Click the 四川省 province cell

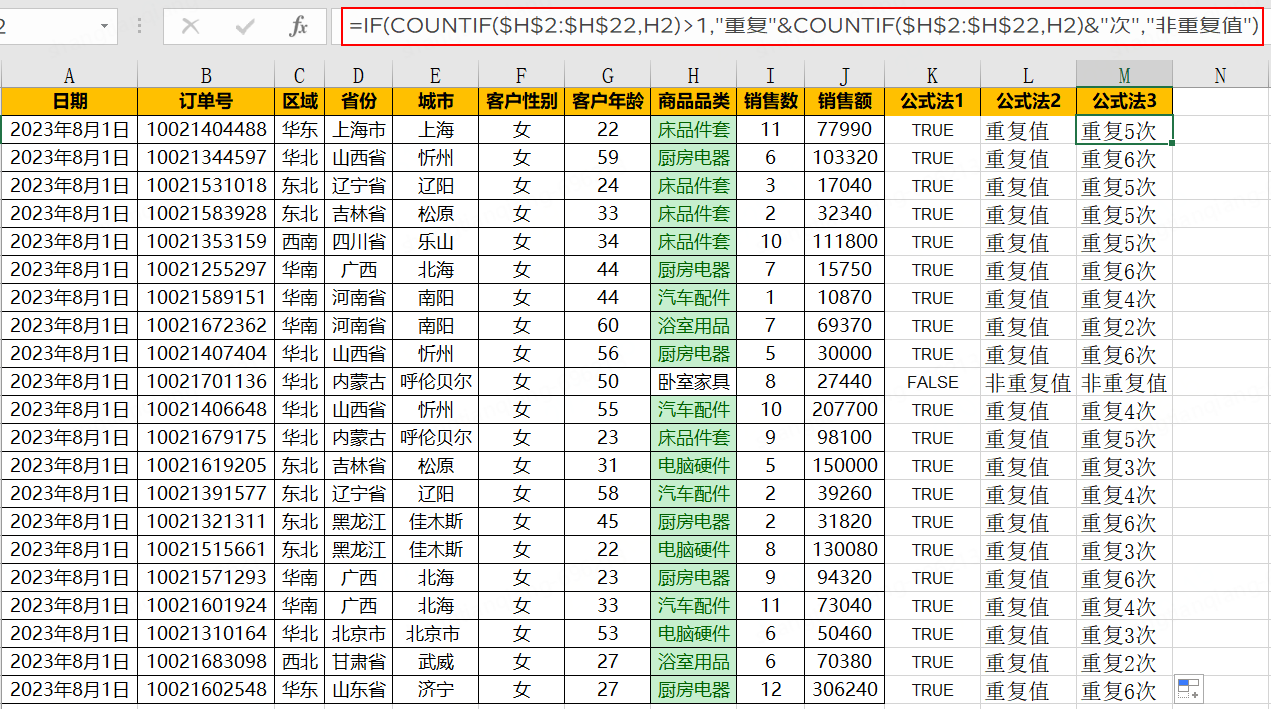[358, 242]
